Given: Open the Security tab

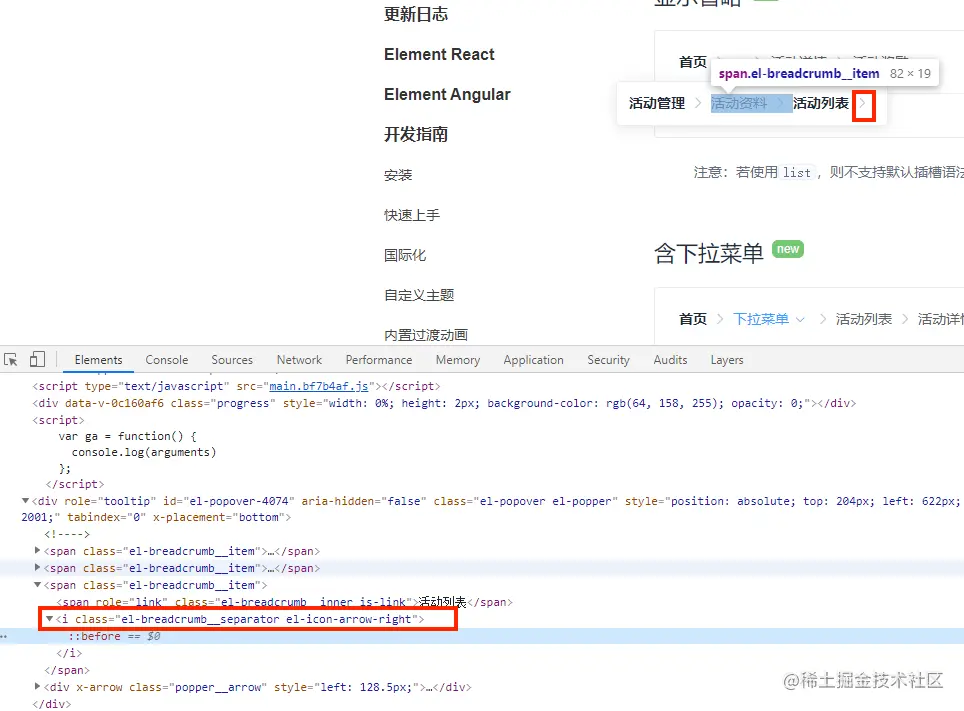Looking at the screenshot, I should [608, 360].
